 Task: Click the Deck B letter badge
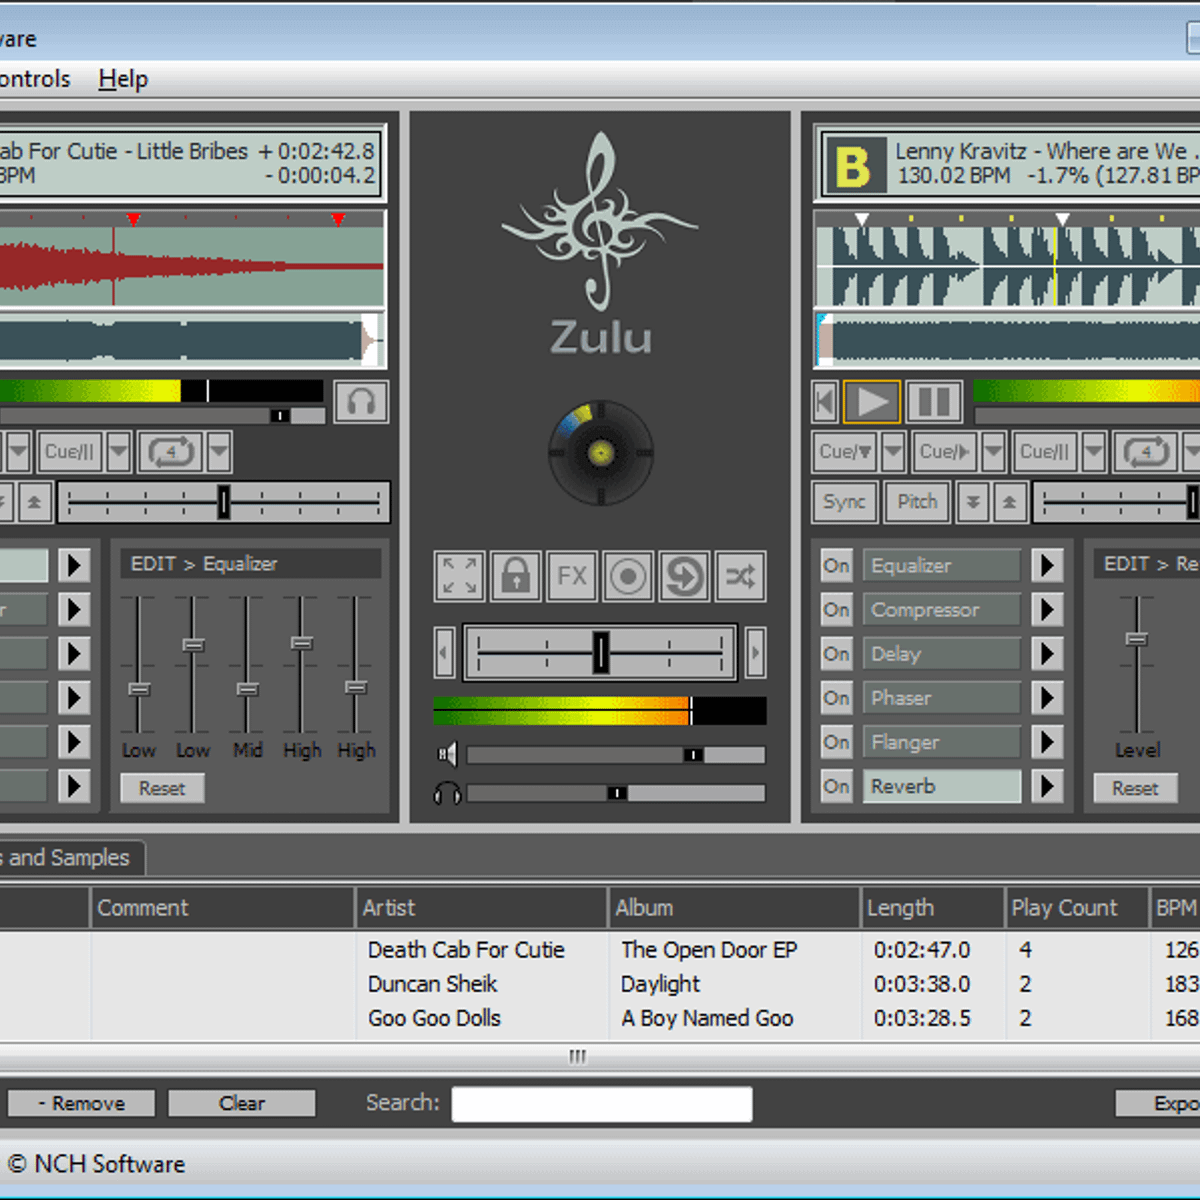pos(854,167)
